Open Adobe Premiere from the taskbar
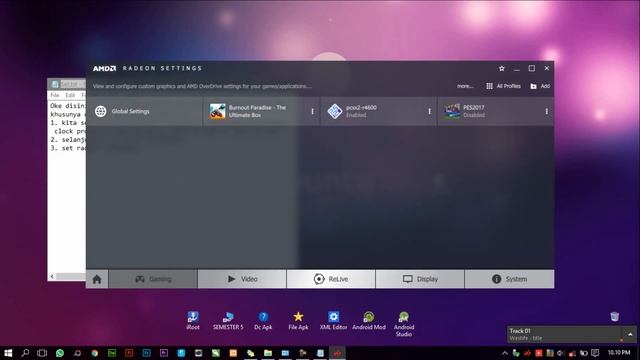The image size is (640, 360). click(164, 353)
